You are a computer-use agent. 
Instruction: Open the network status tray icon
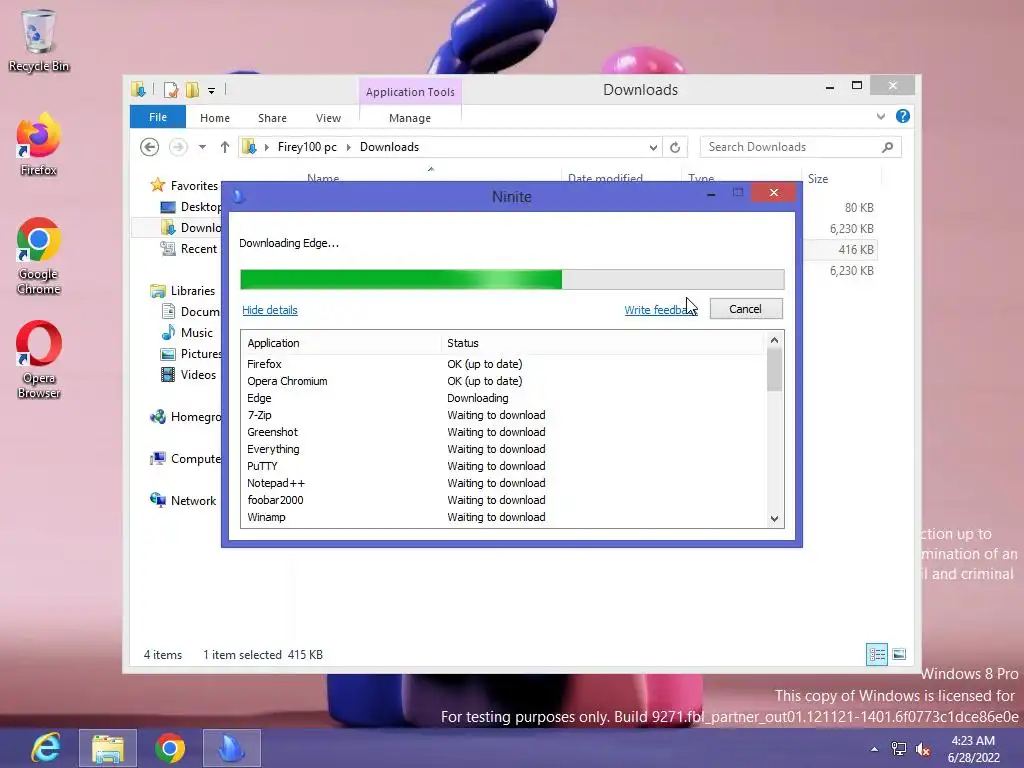coord(899,749)
